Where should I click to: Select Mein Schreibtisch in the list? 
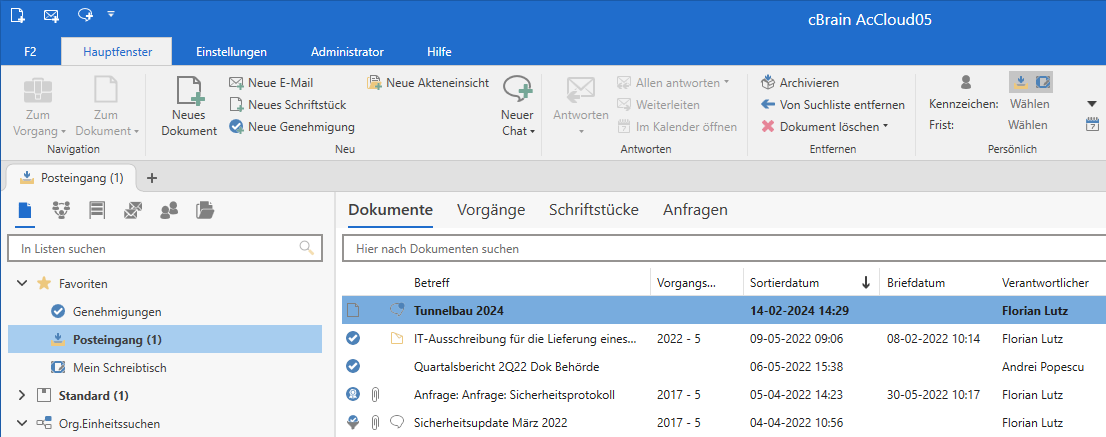pos(119,368)
